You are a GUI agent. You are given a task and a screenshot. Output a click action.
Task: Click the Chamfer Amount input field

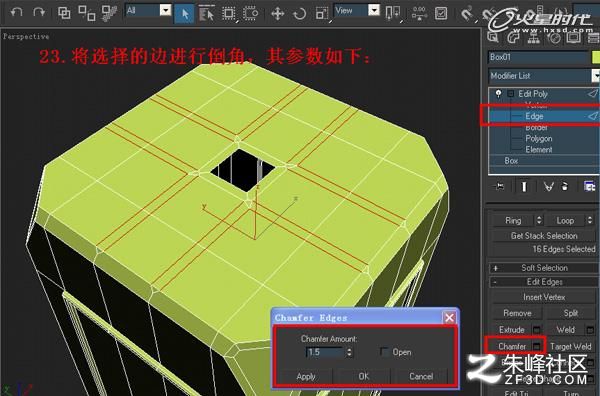[x=325, y=352]
